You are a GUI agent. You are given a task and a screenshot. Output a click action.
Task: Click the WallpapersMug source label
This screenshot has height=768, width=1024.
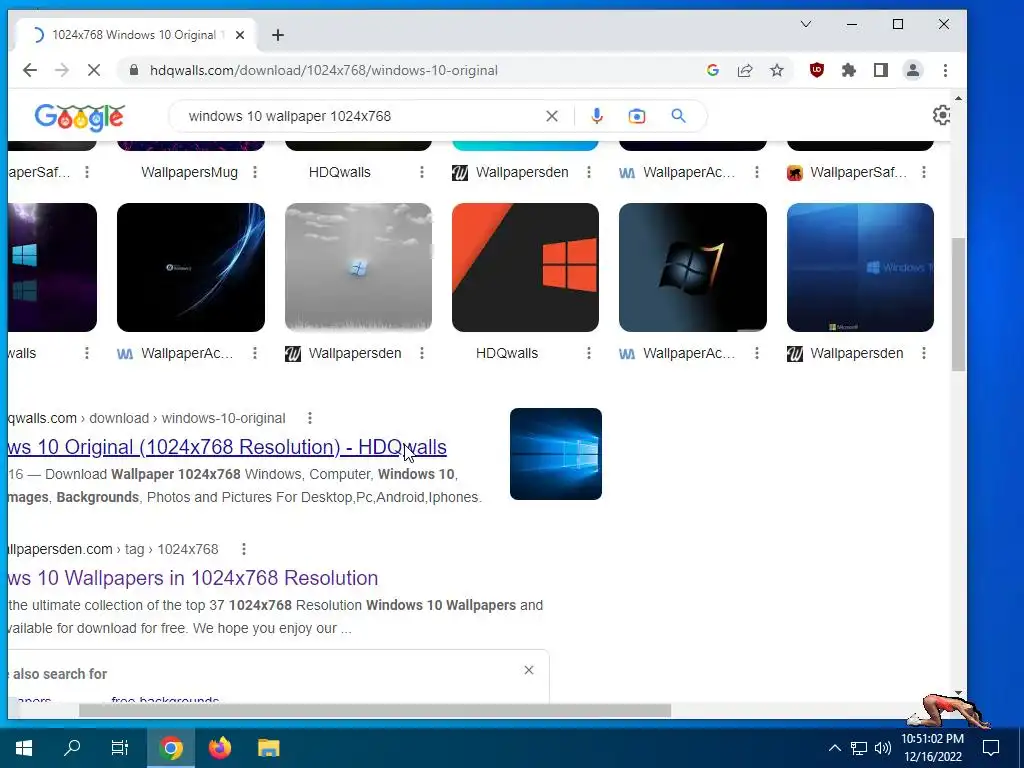click(189, 172)
